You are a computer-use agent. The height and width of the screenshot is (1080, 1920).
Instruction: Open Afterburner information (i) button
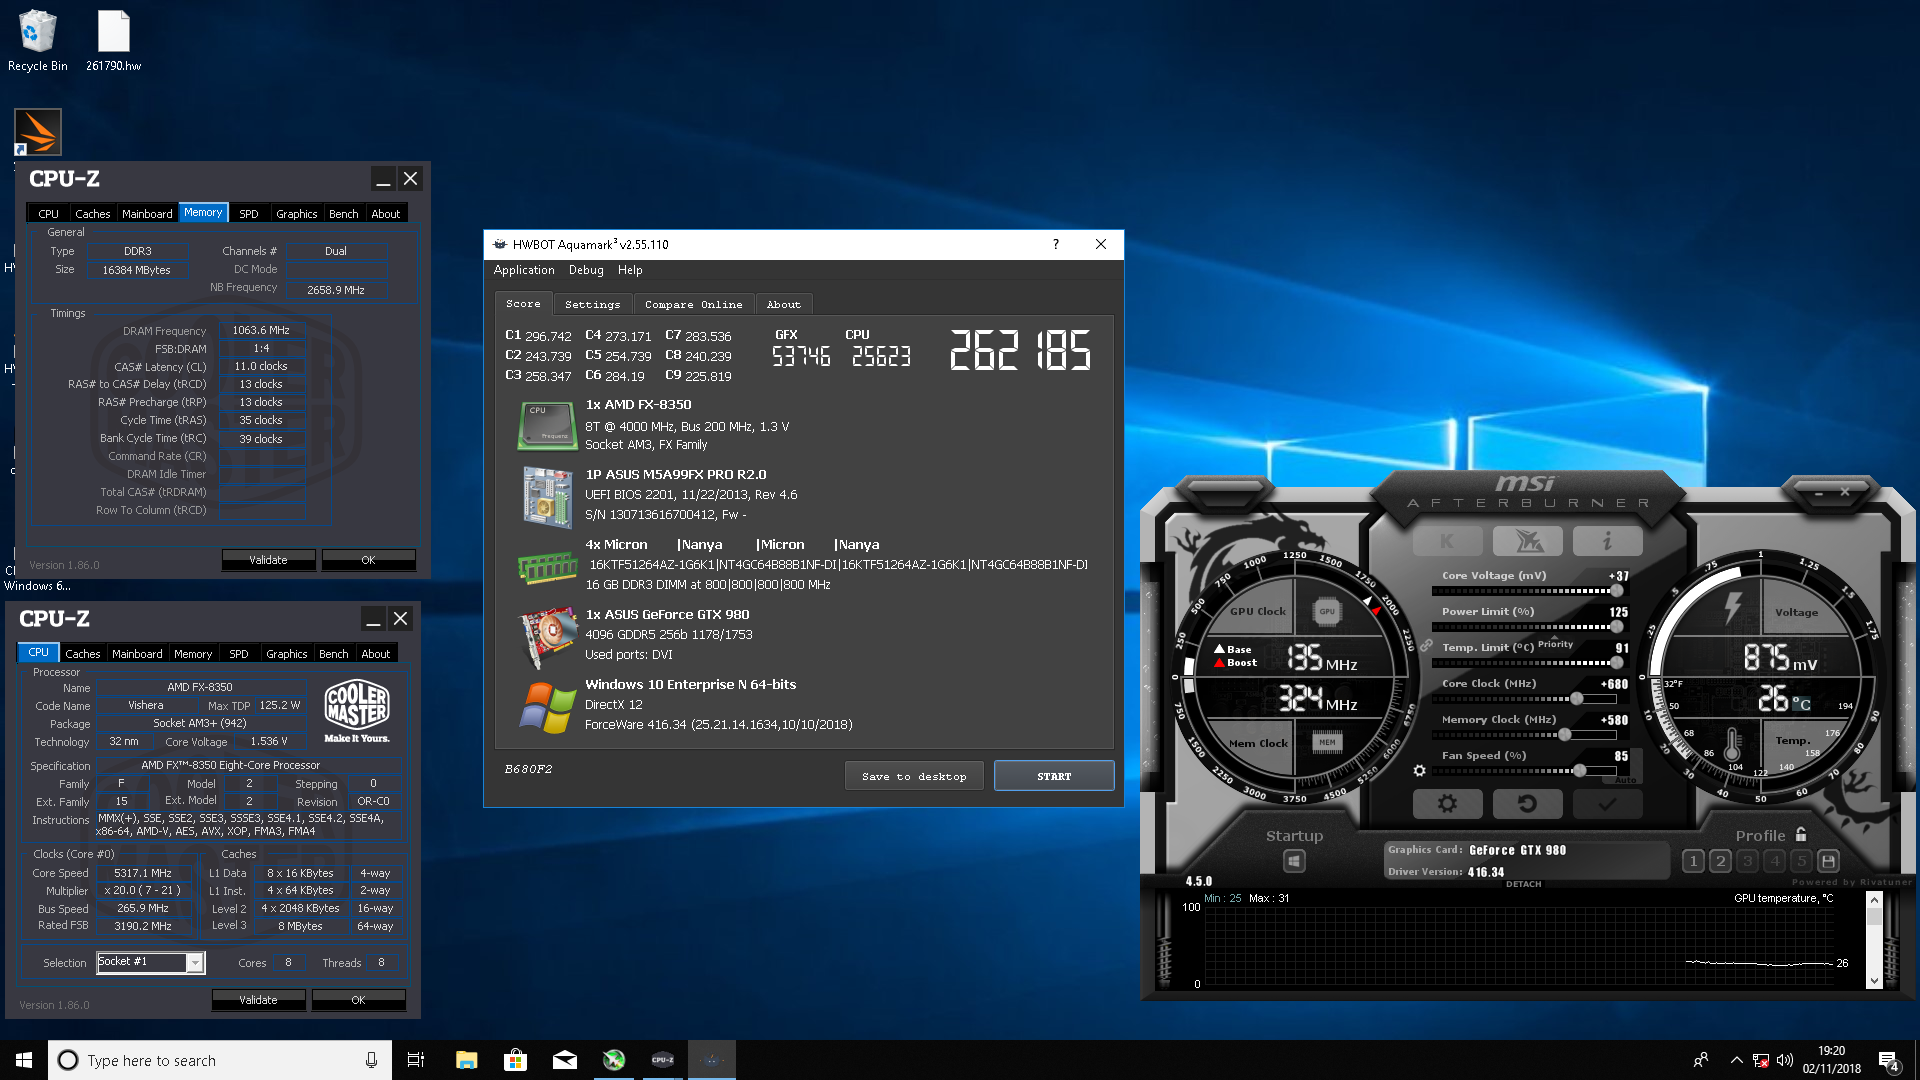[1607, 541]
